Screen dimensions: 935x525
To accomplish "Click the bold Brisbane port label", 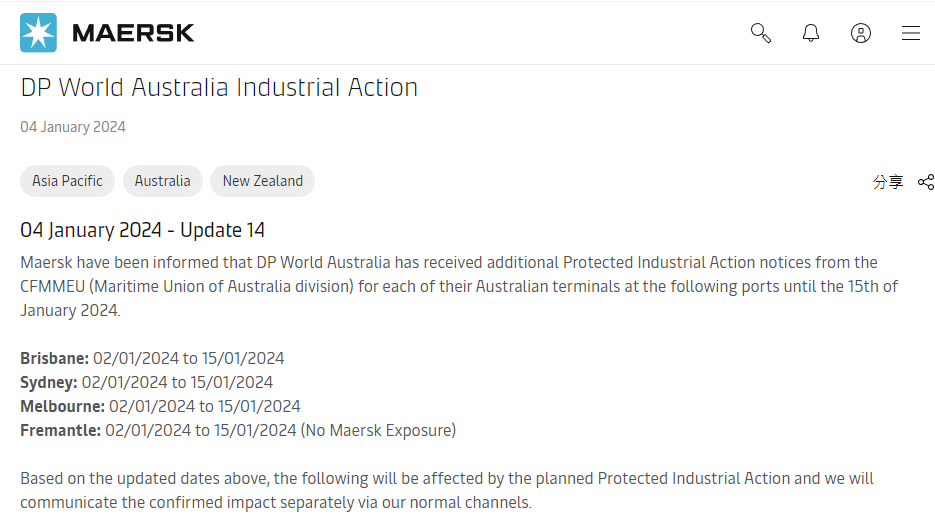I will point(55,358).
